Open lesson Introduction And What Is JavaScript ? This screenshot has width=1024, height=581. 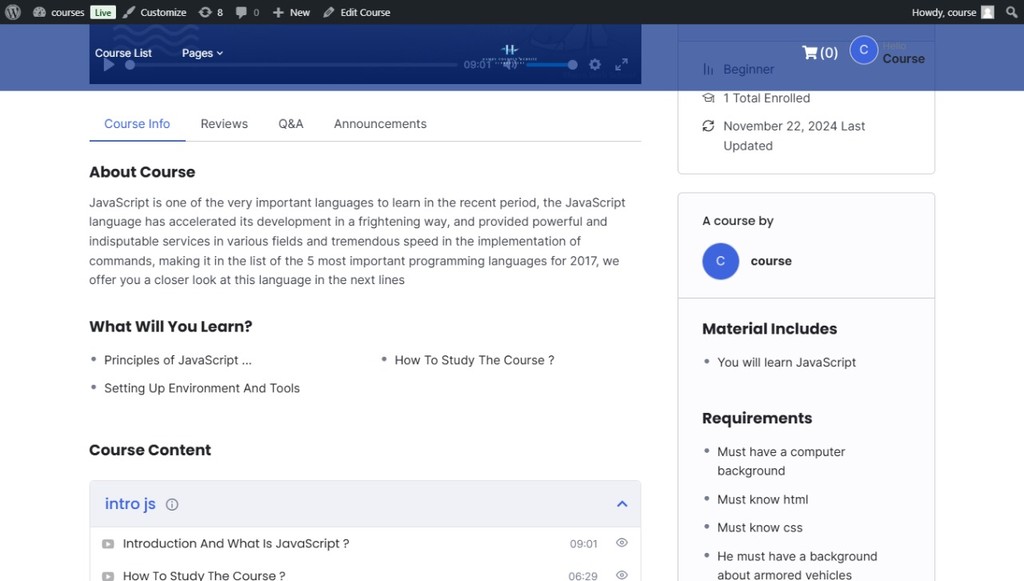click(x=236, y=543)
